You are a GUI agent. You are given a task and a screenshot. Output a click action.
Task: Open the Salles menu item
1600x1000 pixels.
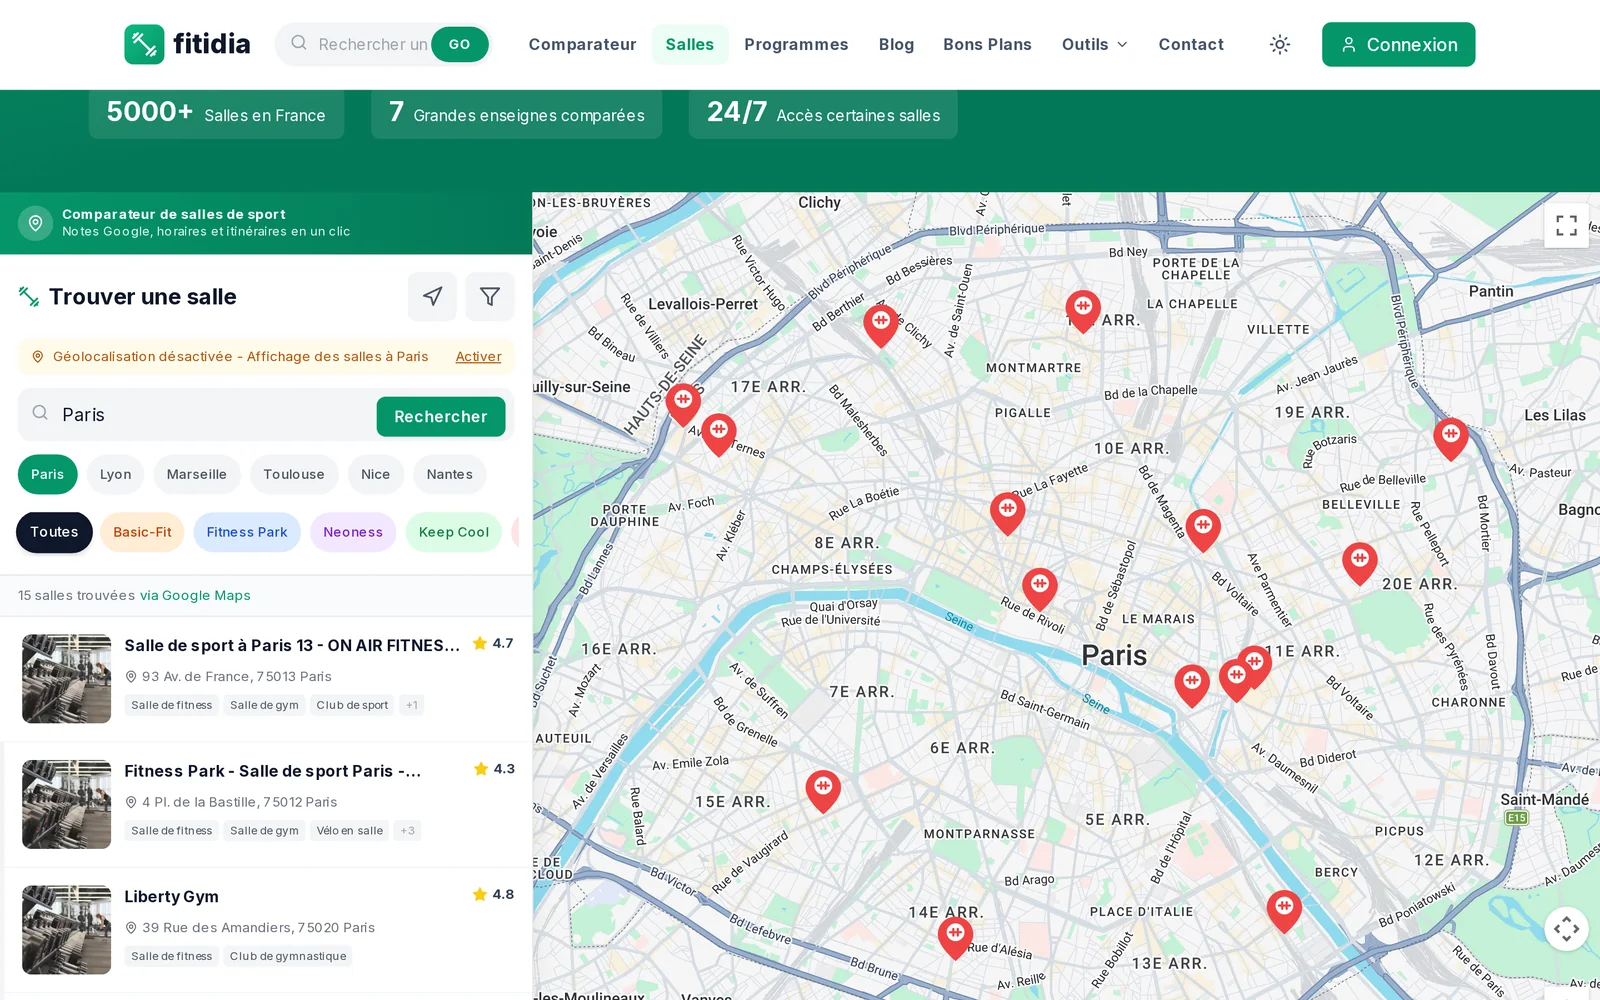point(689,44)
